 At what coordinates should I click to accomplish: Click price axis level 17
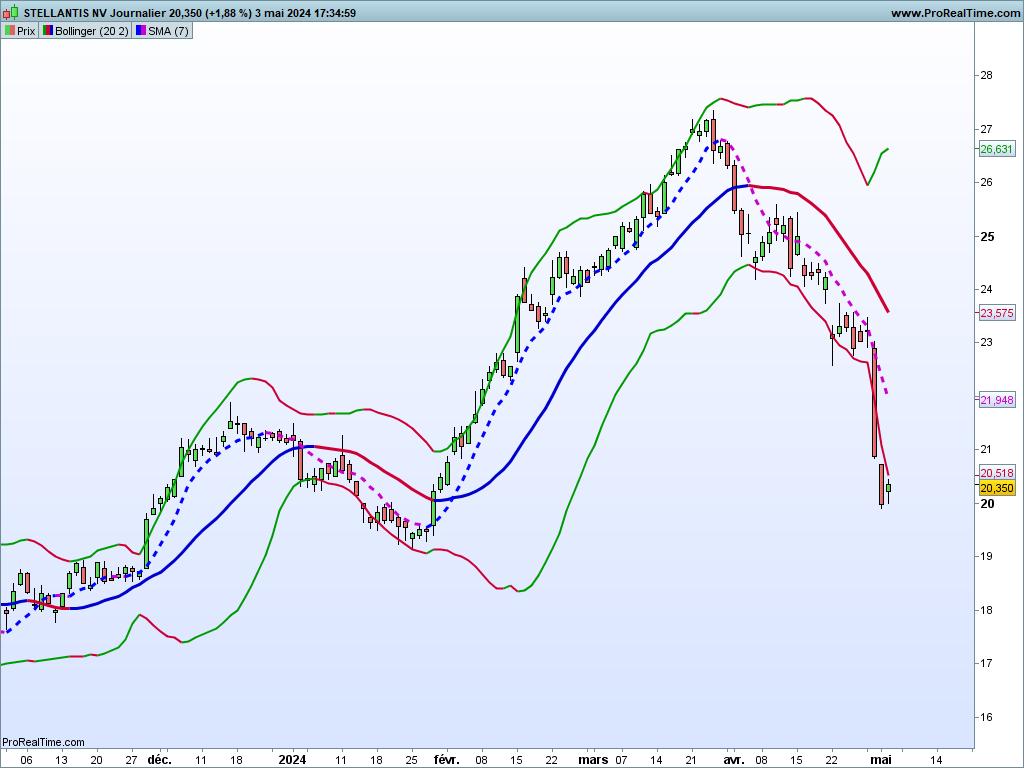click(986, 664)
